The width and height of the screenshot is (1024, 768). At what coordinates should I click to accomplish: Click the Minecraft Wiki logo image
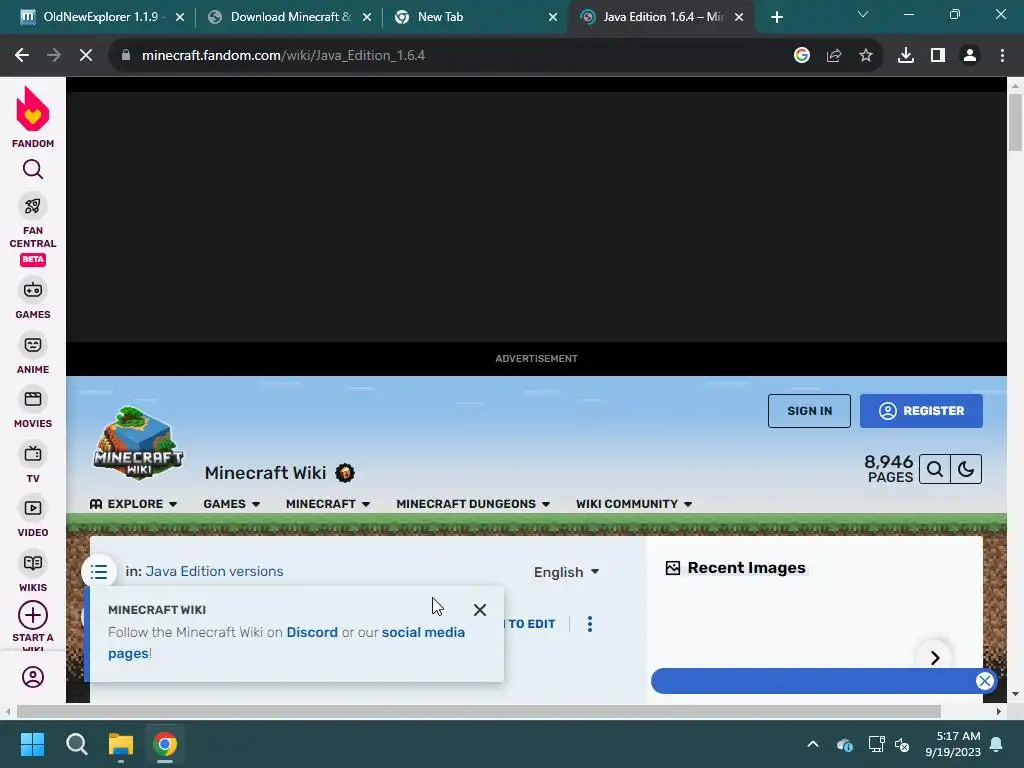138,443
